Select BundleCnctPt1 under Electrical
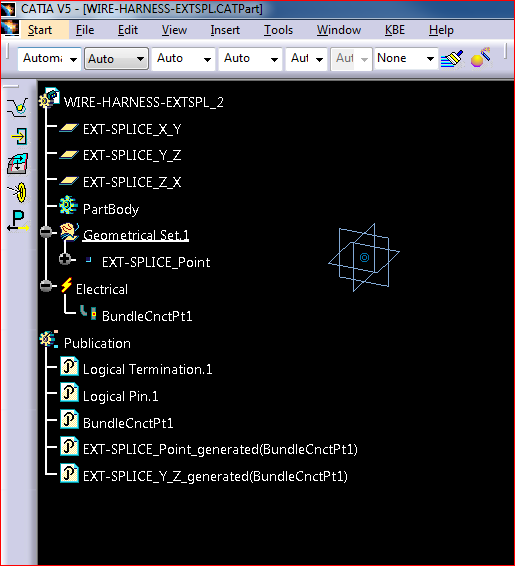Screen dimensions: 515x566 pyautogui.click(x=147, y=316)
